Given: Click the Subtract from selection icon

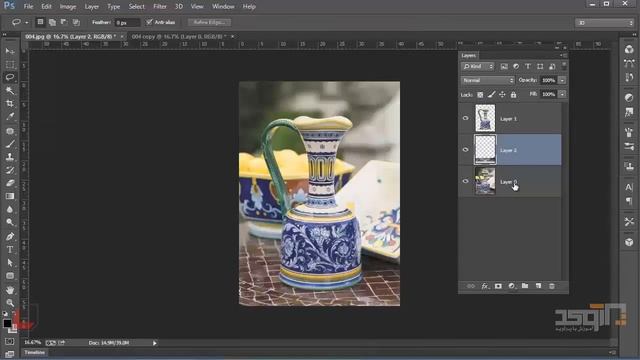Looking at the screenshot, I should [x=64, y=22].
